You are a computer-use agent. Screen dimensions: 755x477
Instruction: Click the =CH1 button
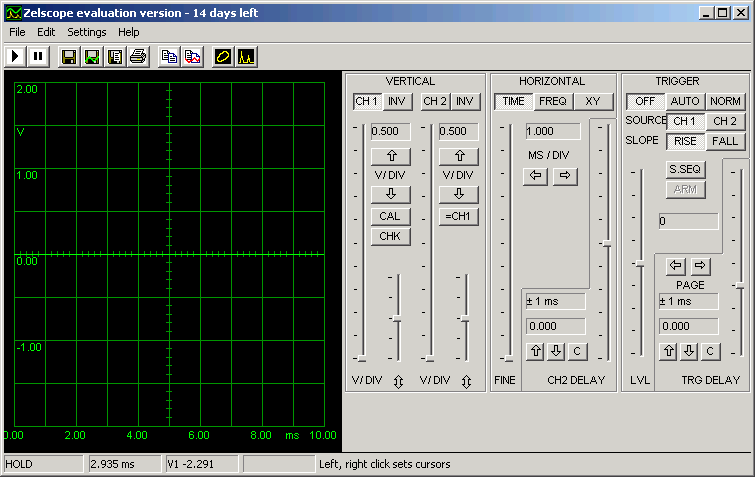[458, 217]
